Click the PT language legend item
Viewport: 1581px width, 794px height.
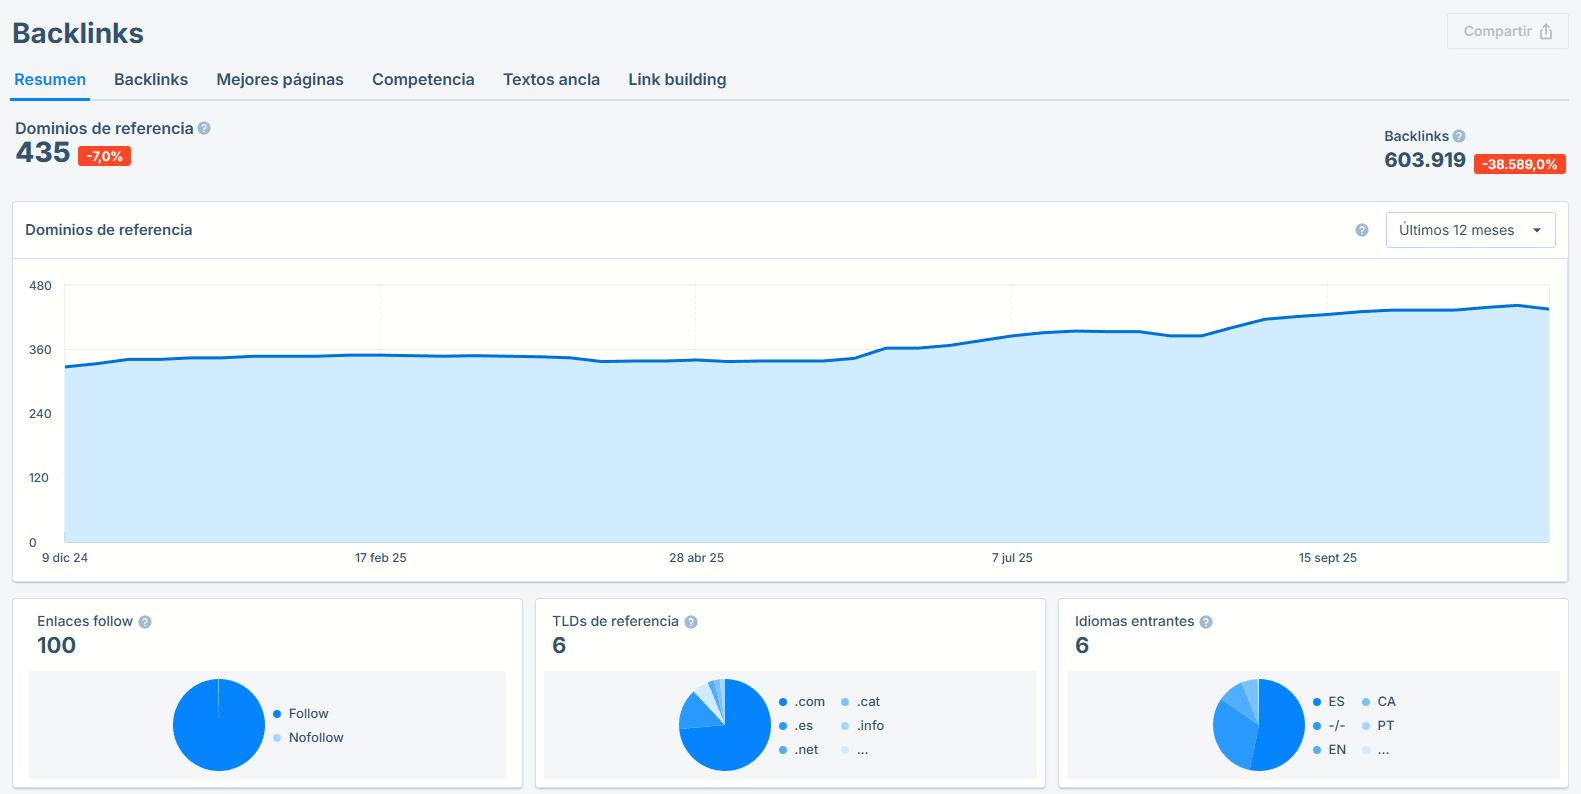click(x=1378, y=726)
